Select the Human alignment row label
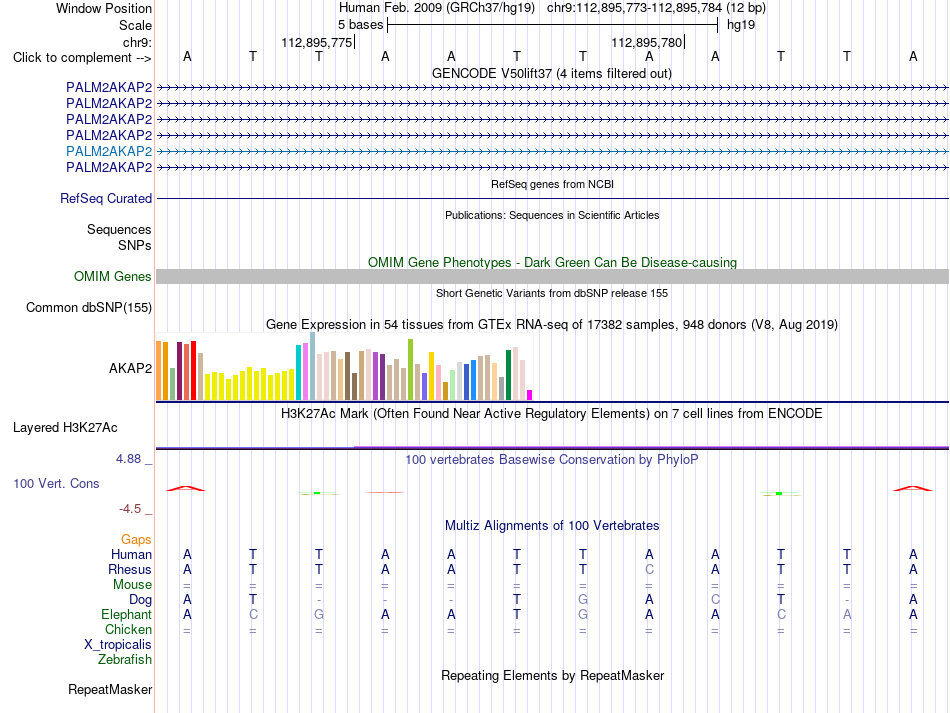Screen dimensions: 950x713 131,554
